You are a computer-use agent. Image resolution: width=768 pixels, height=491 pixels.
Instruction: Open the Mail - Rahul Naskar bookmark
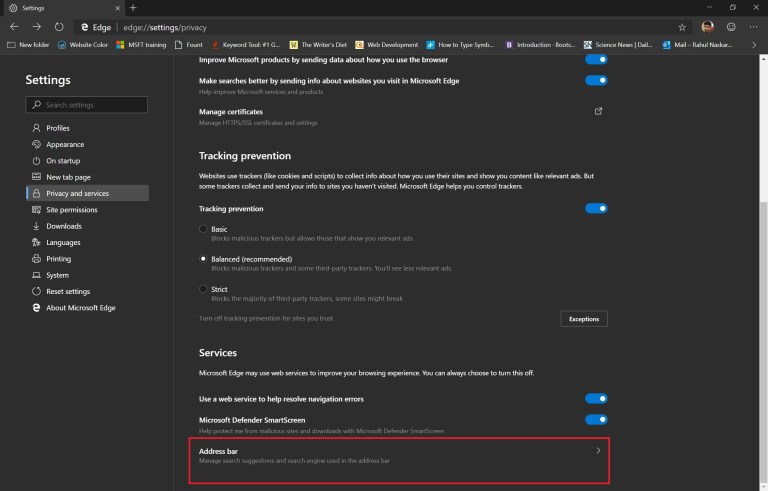[697, 45]
